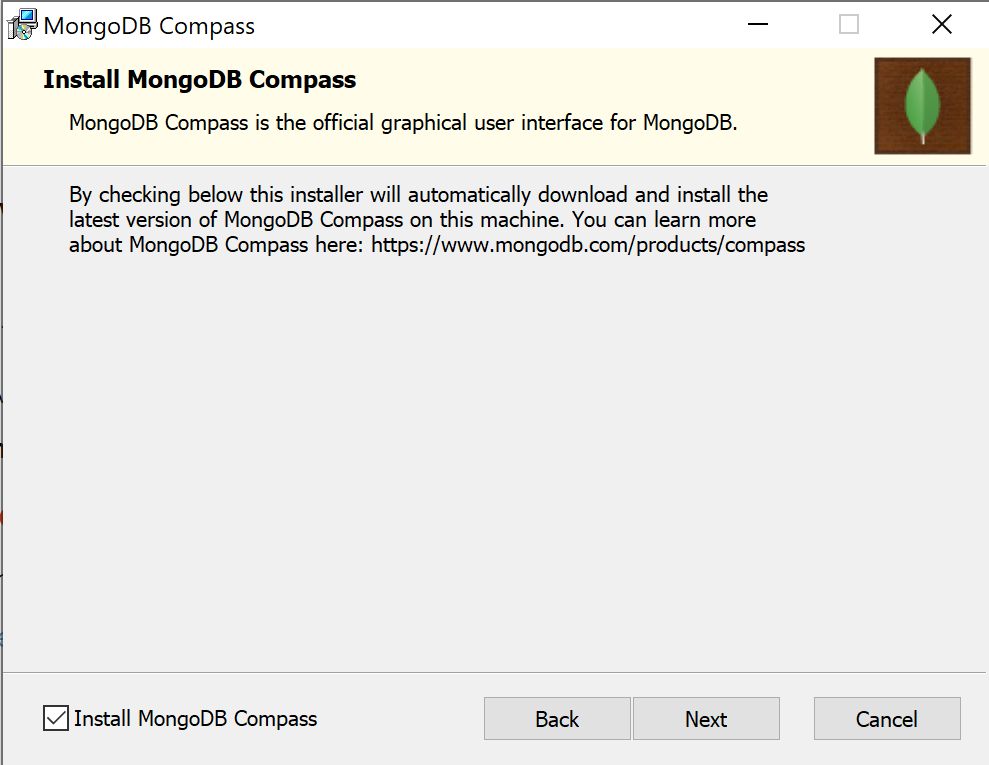Click the mongodb.com/products/compass URL

pos(588,244)
